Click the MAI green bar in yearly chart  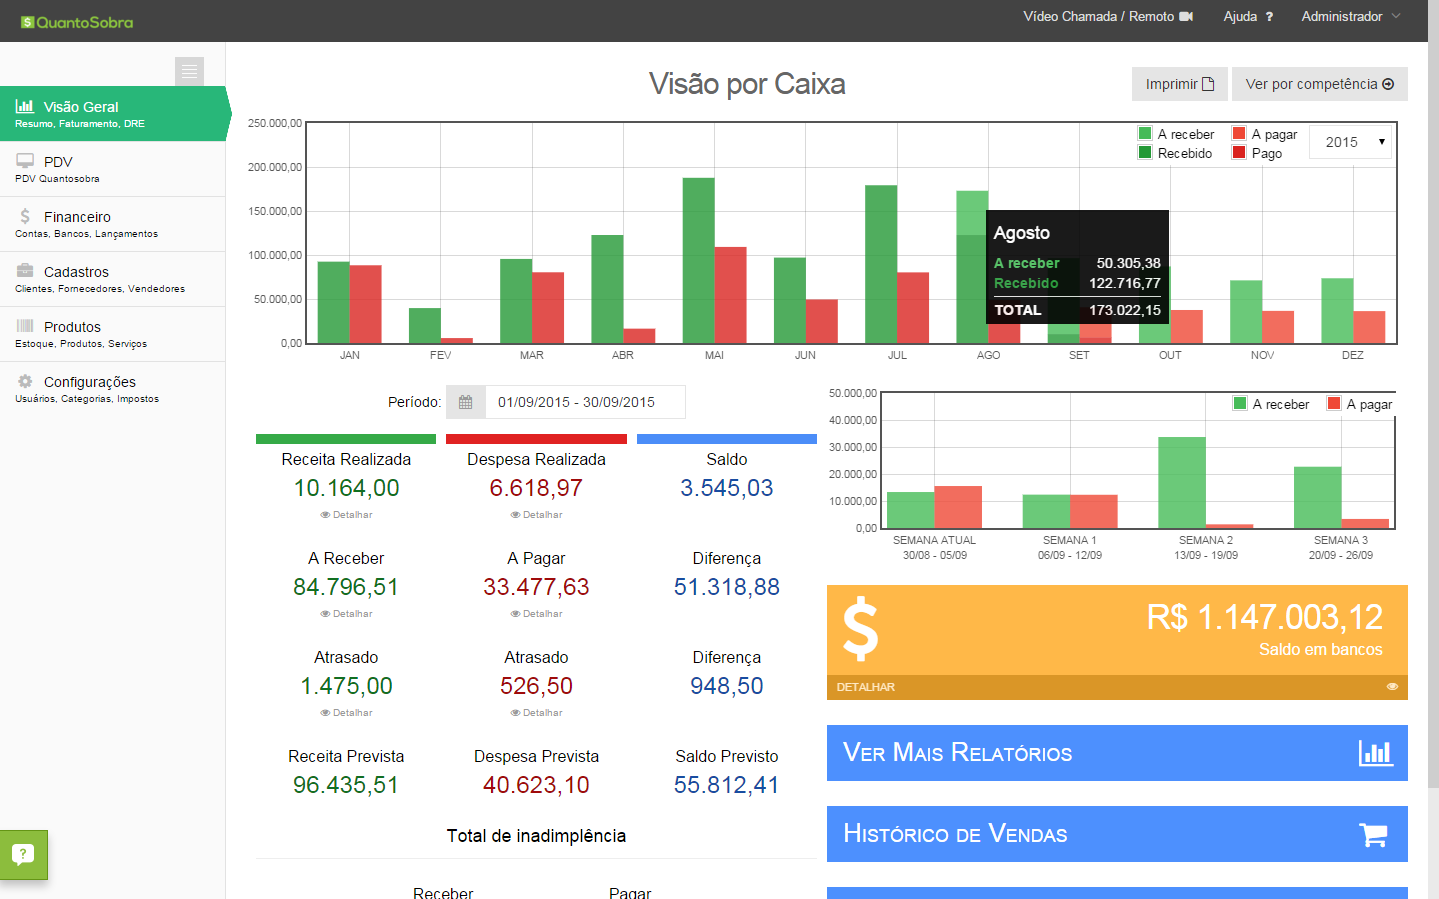pos(699,261)
